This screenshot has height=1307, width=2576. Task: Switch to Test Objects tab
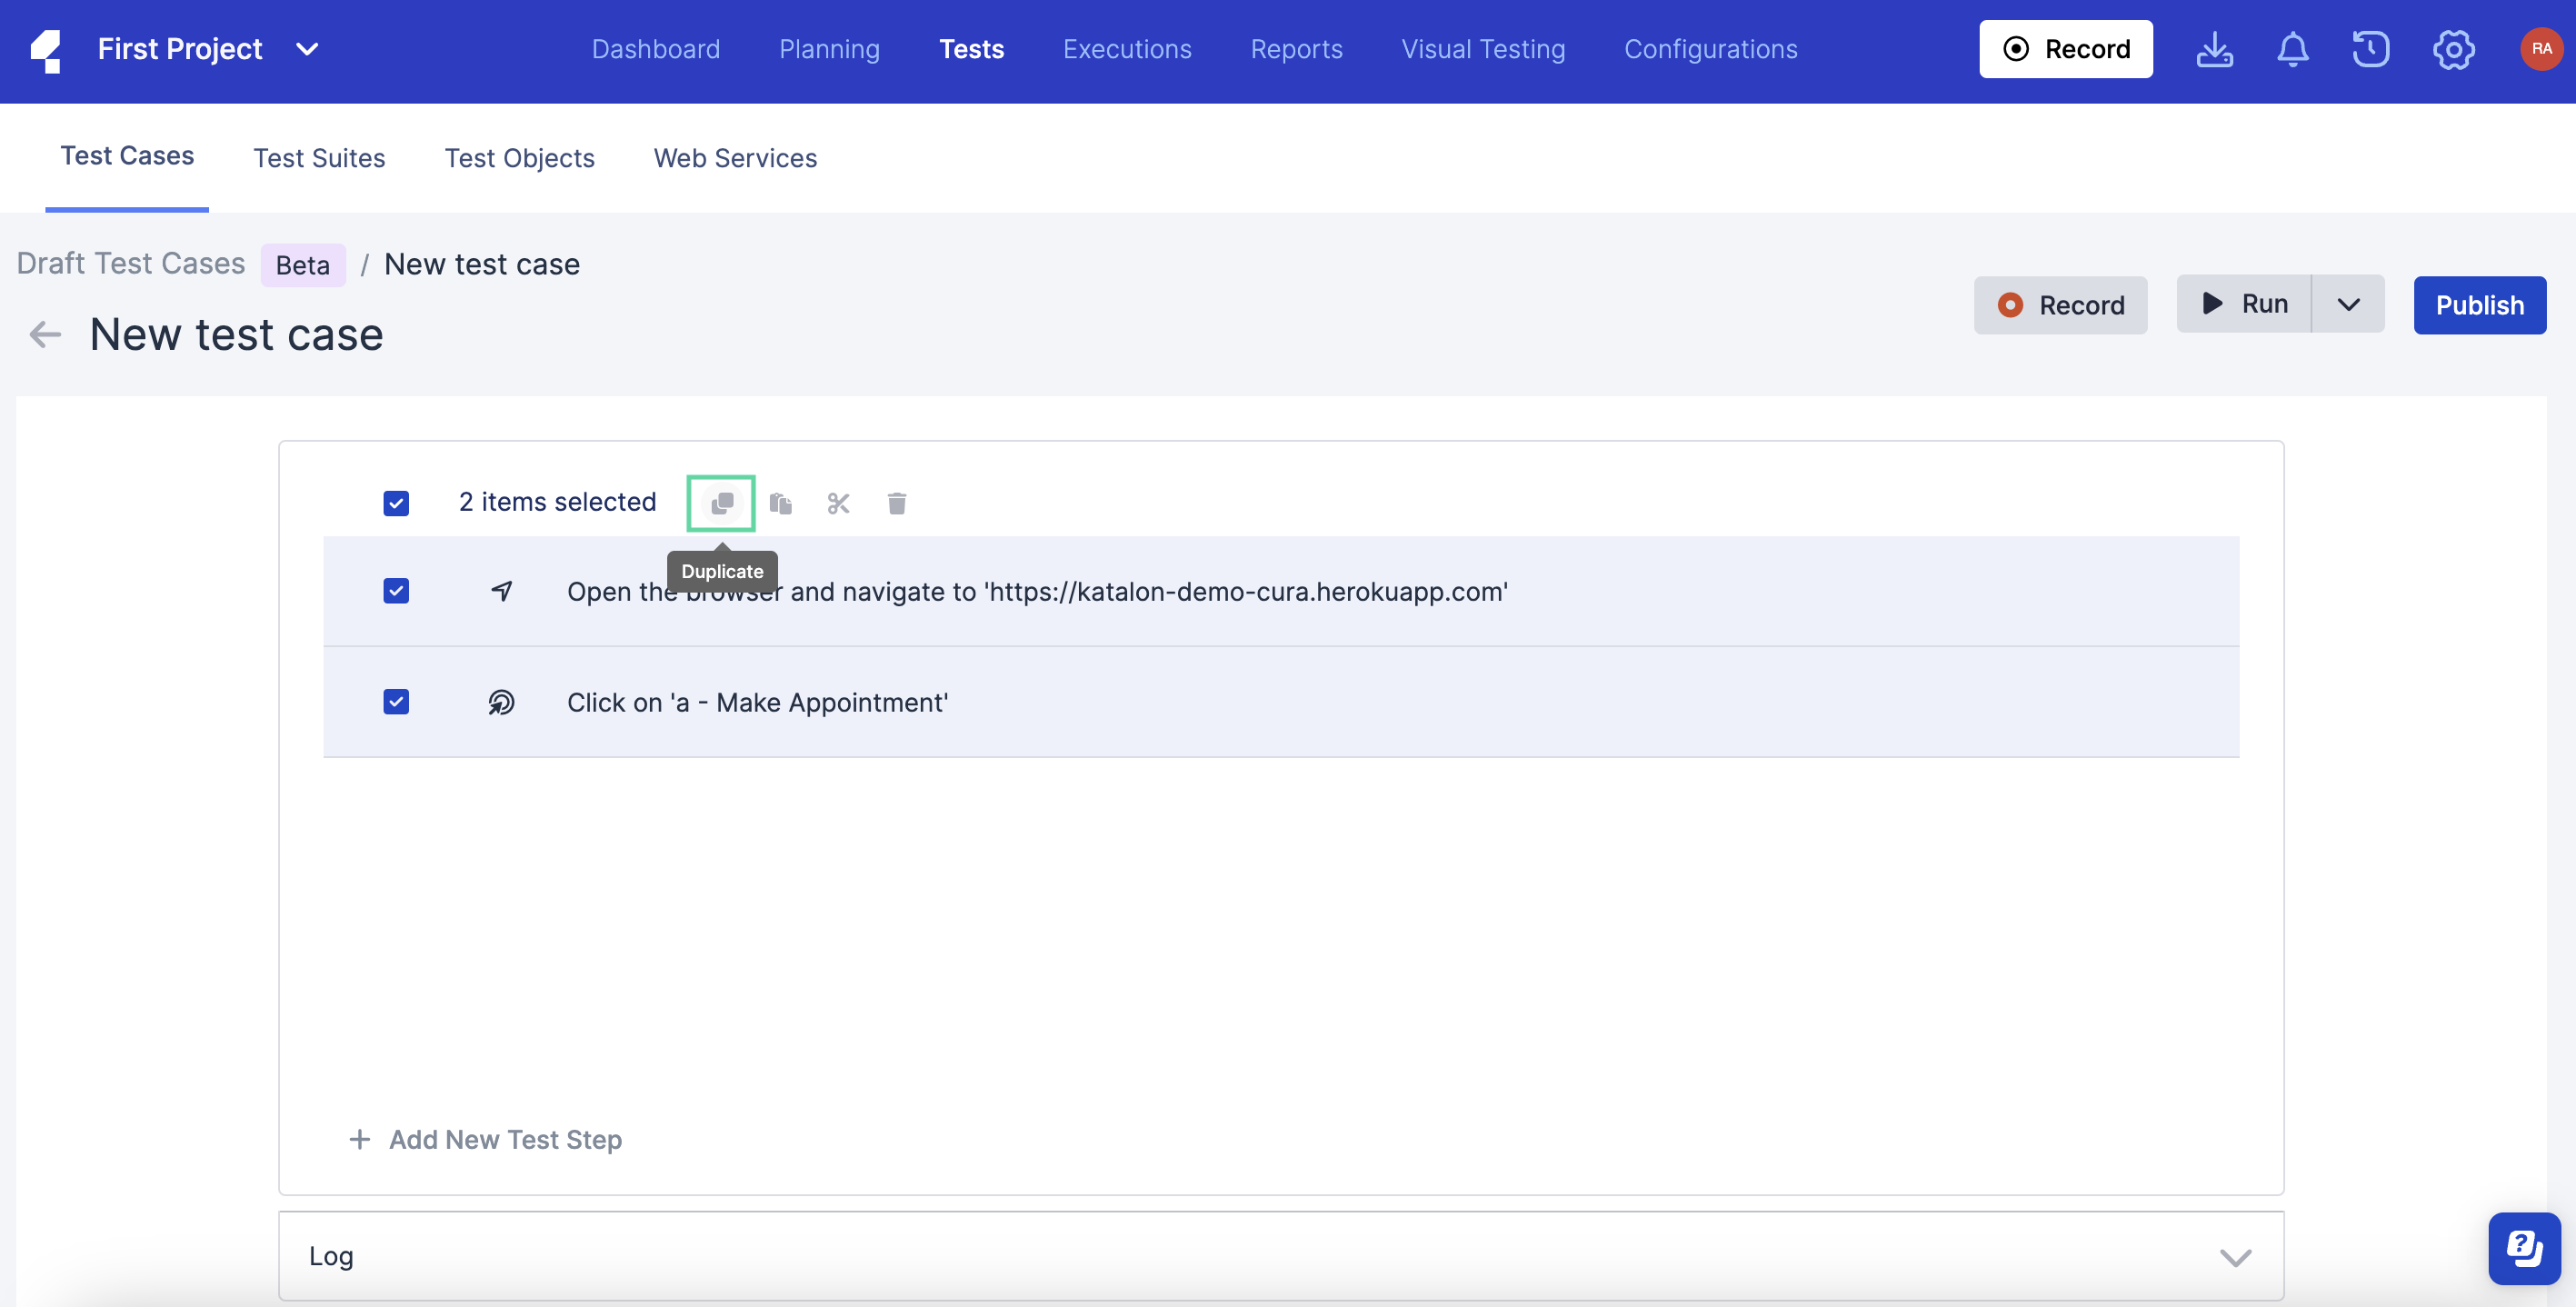click(519, 158)
